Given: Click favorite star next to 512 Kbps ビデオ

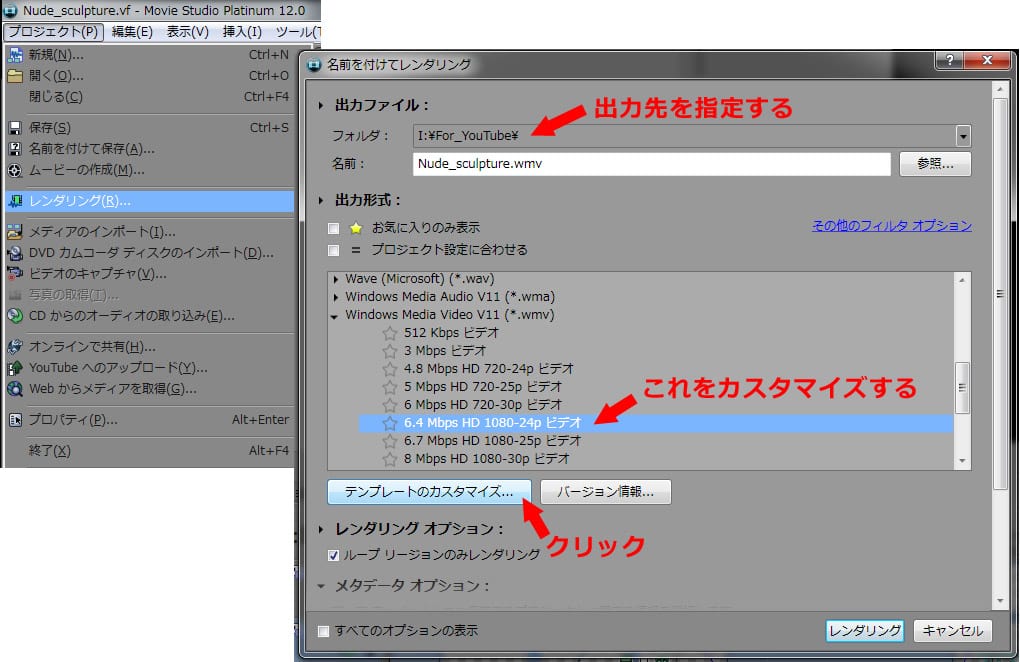Looking at the screenshot, I should click(x=390, y=333).
